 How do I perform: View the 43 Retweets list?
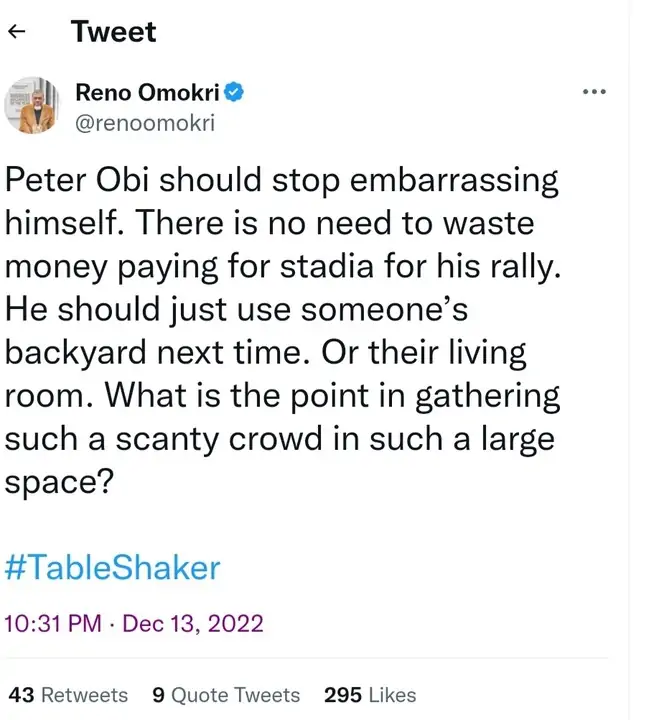(x=69, y=695)
